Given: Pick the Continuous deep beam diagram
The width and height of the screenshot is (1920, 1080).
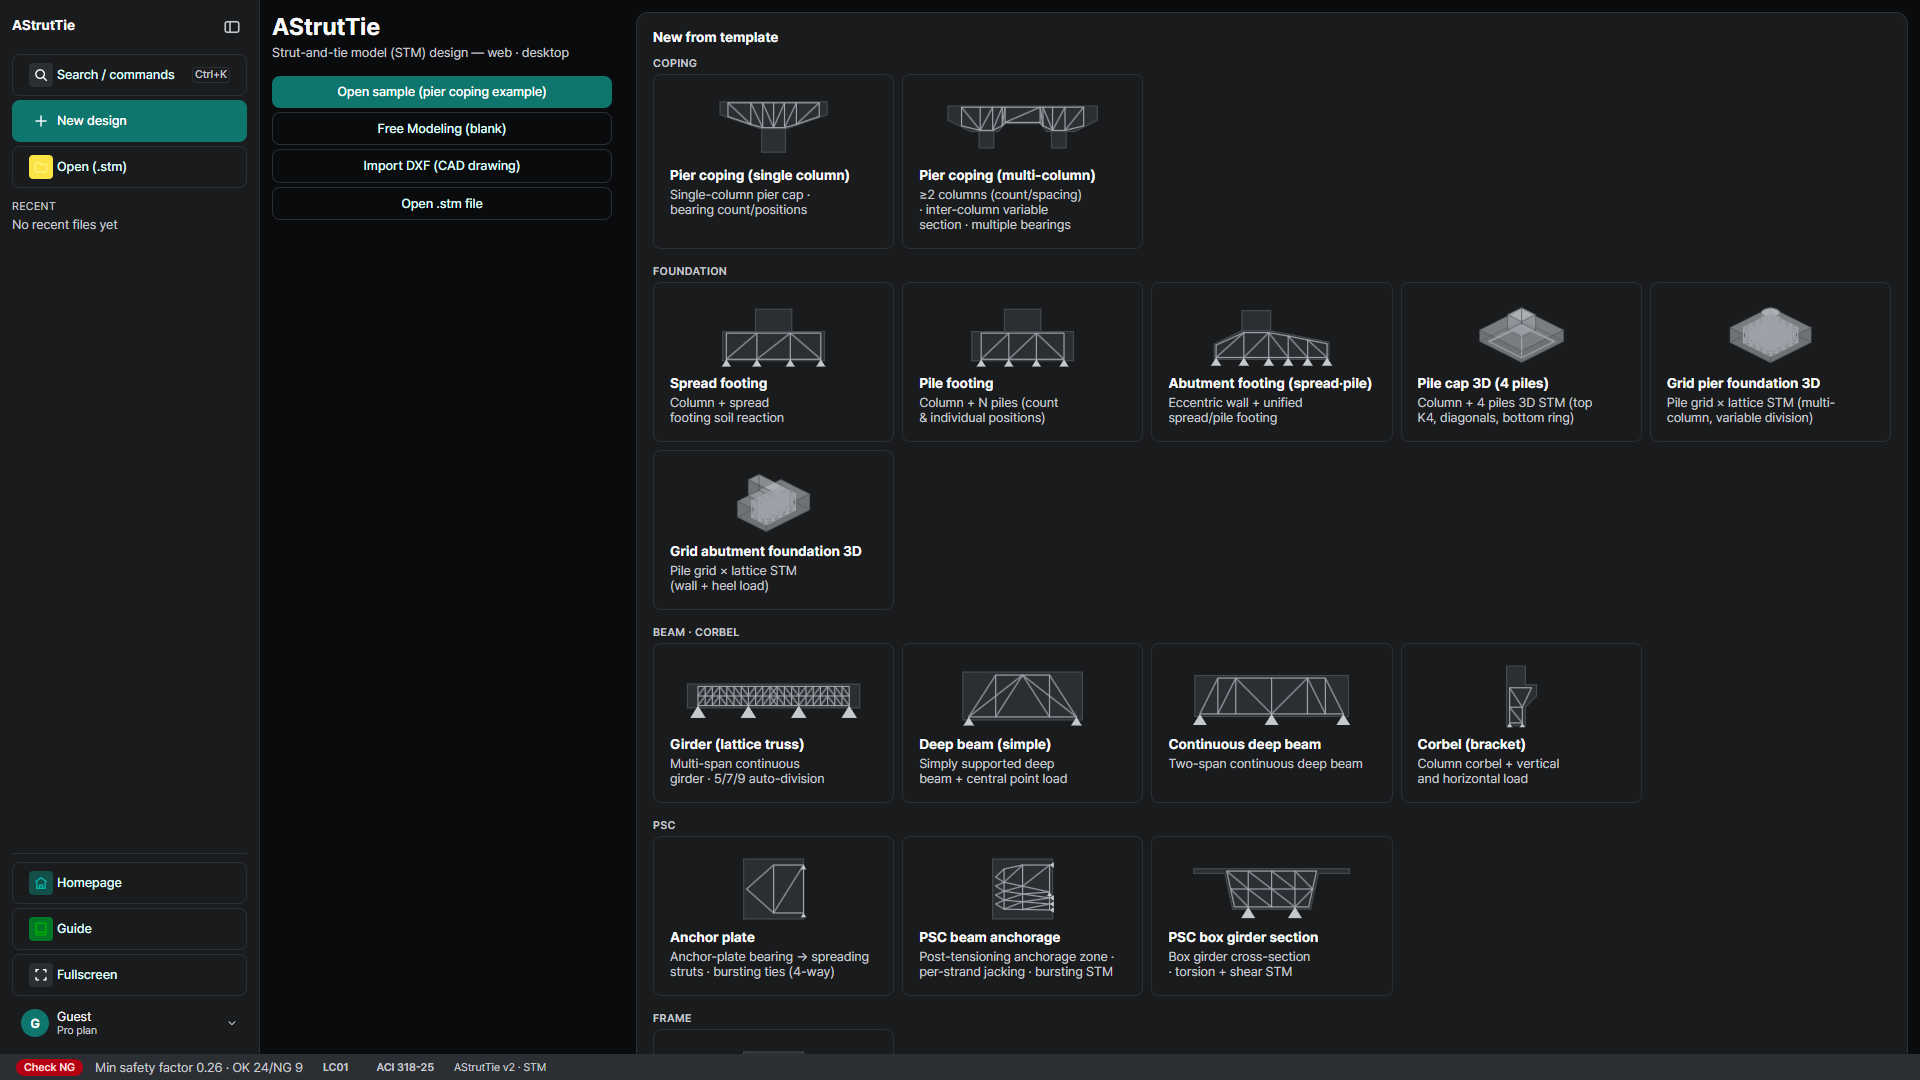Looking at the screenshot, I should pos(1271,698).
